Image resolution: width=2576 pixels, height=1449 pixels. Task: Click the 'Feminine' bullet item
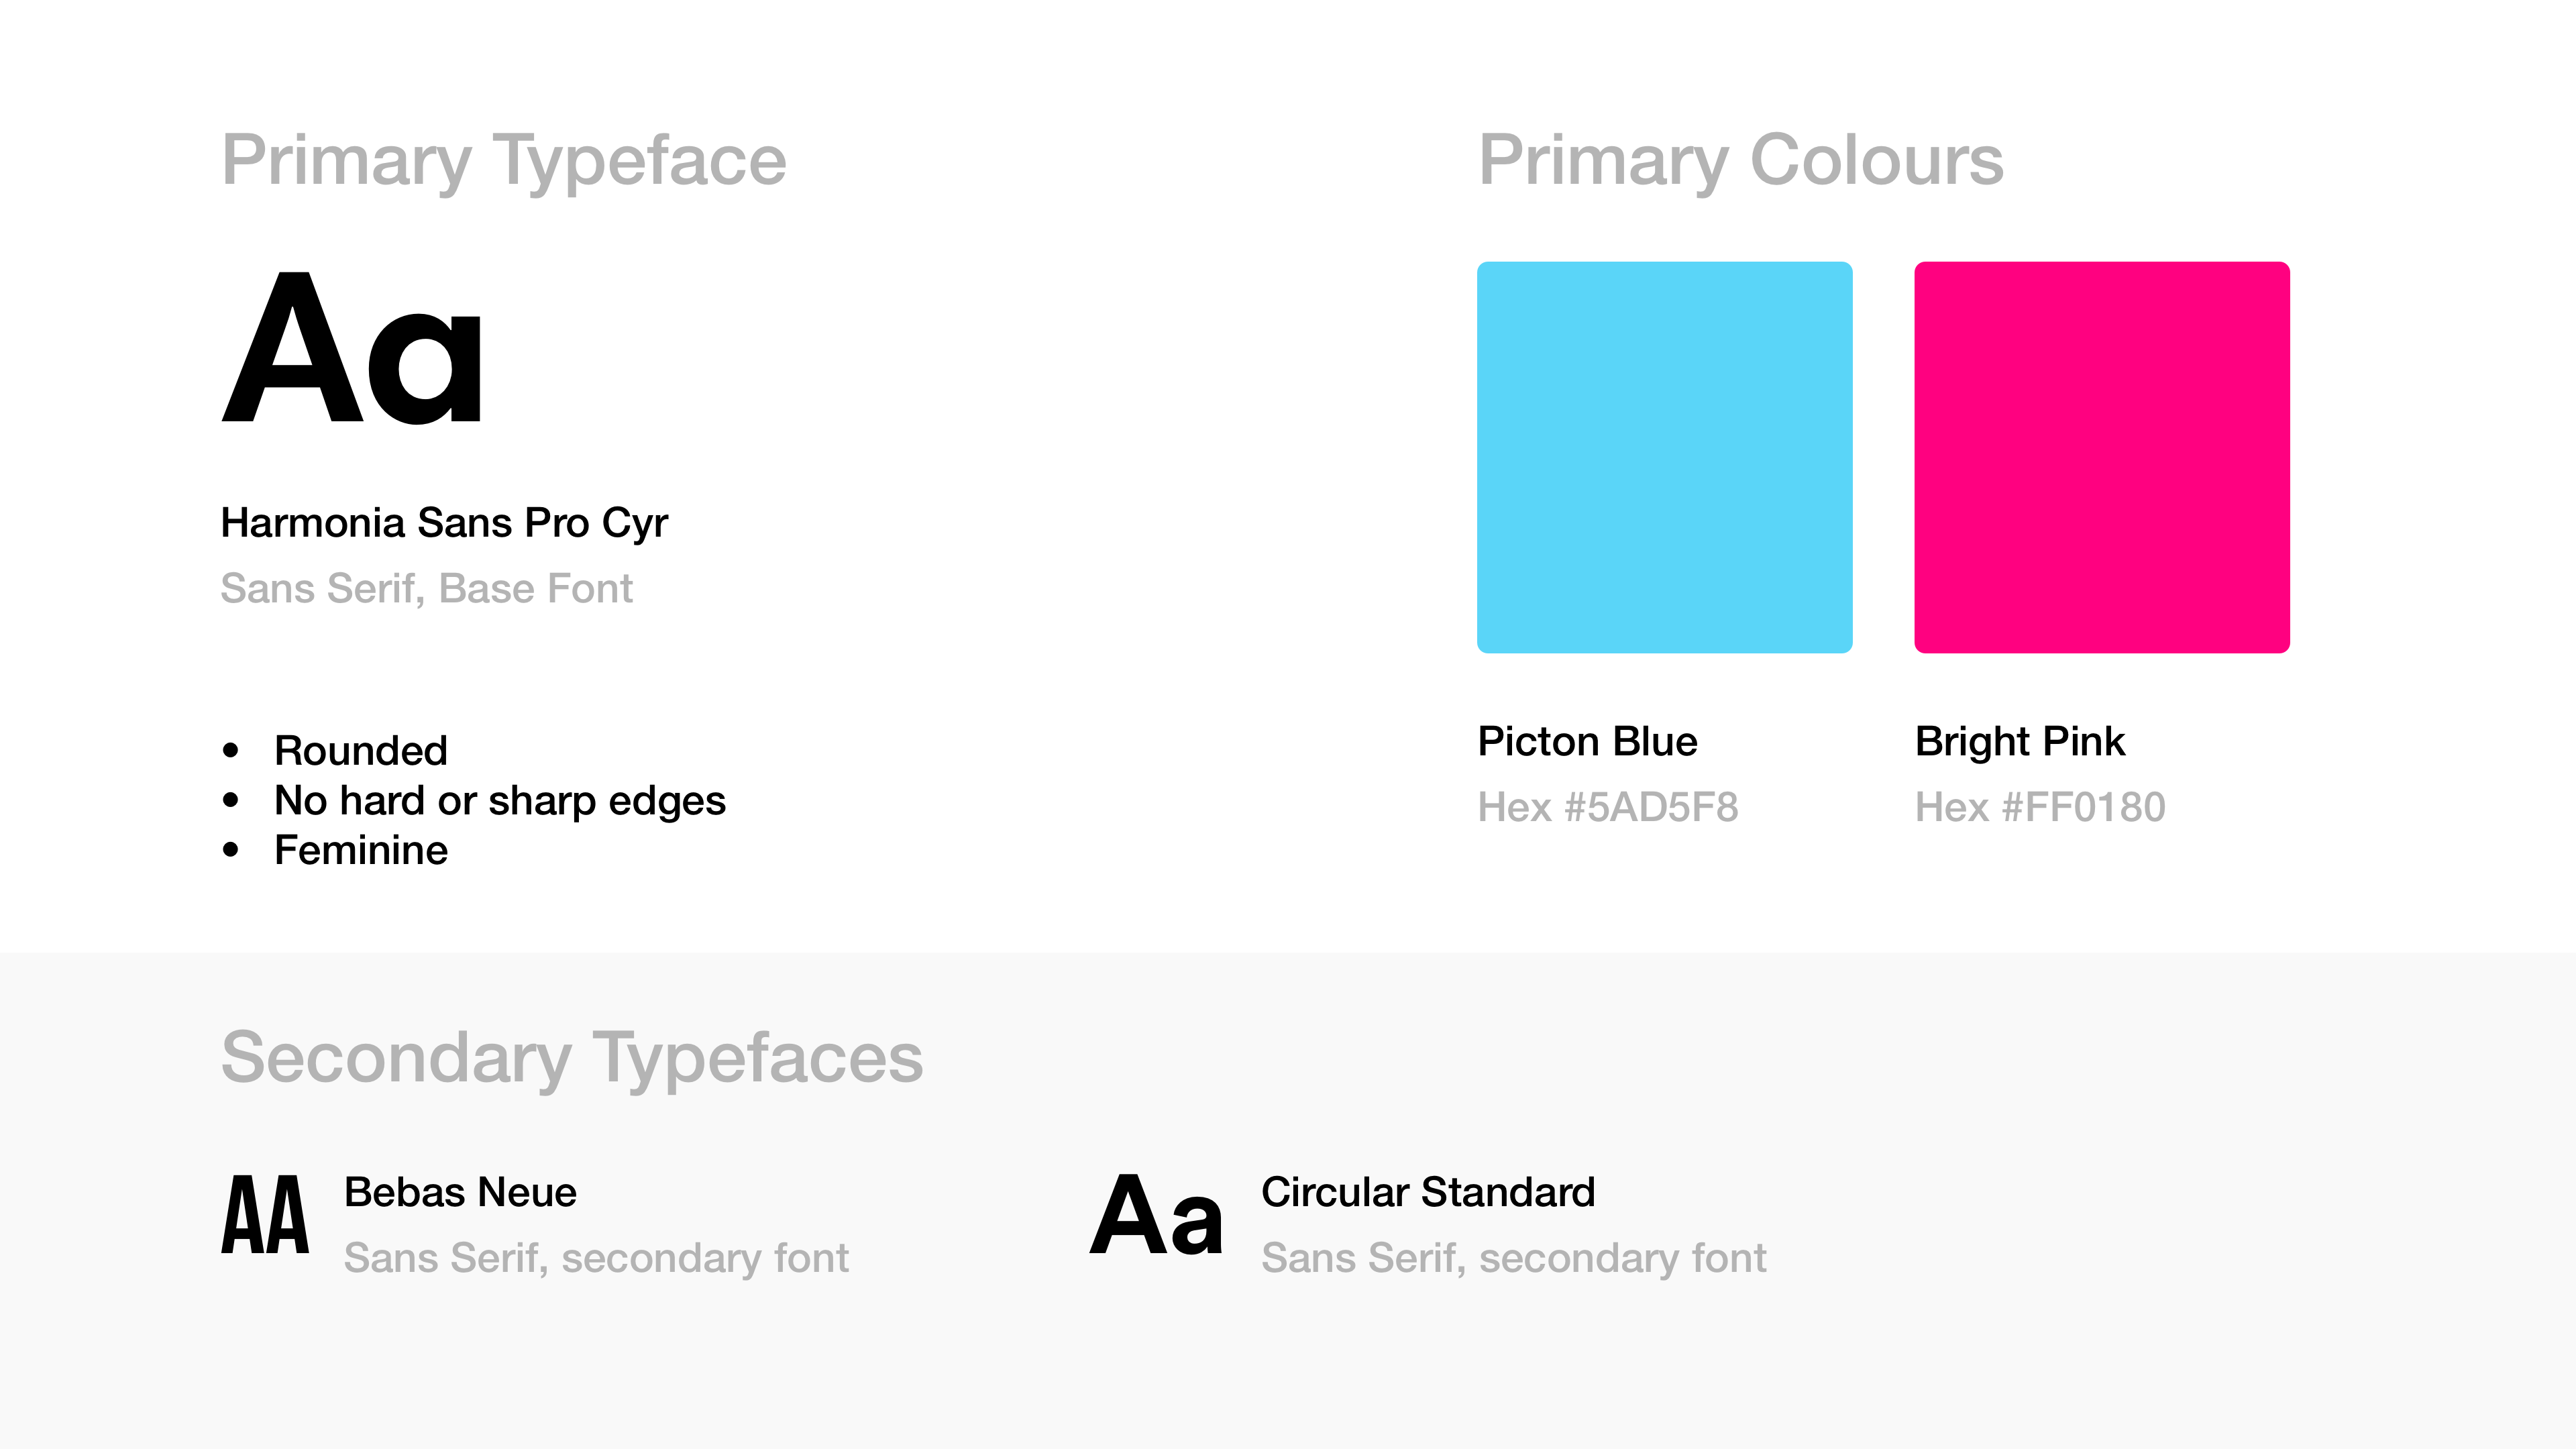[361, 850]
